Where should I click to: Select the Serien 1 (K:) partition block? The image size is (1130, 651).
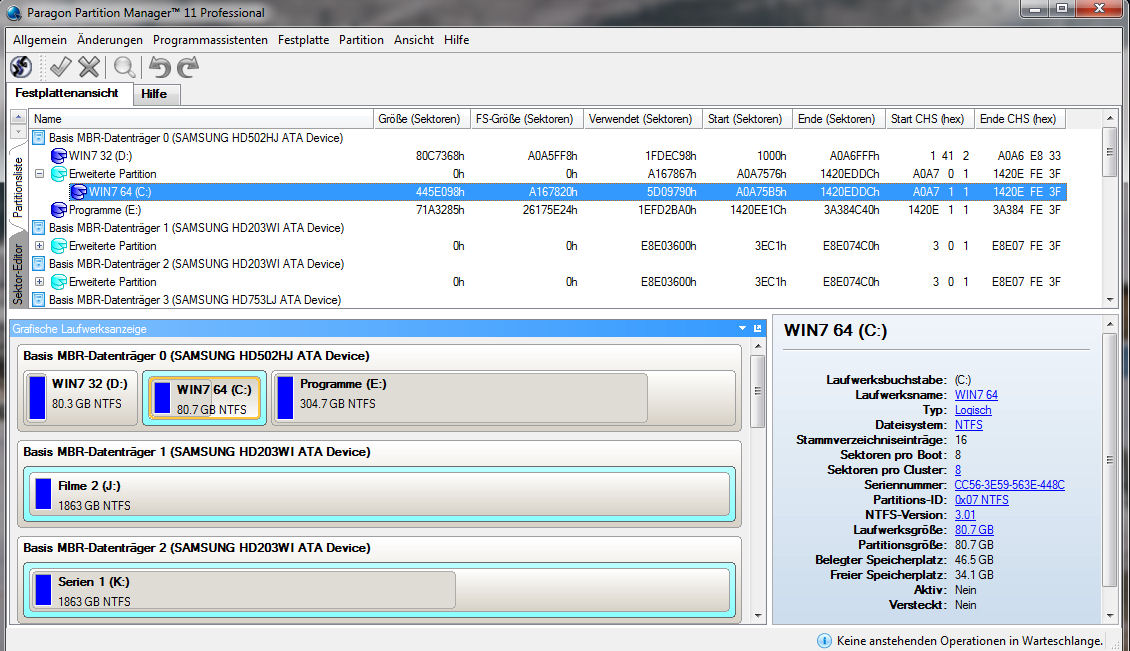379,590
